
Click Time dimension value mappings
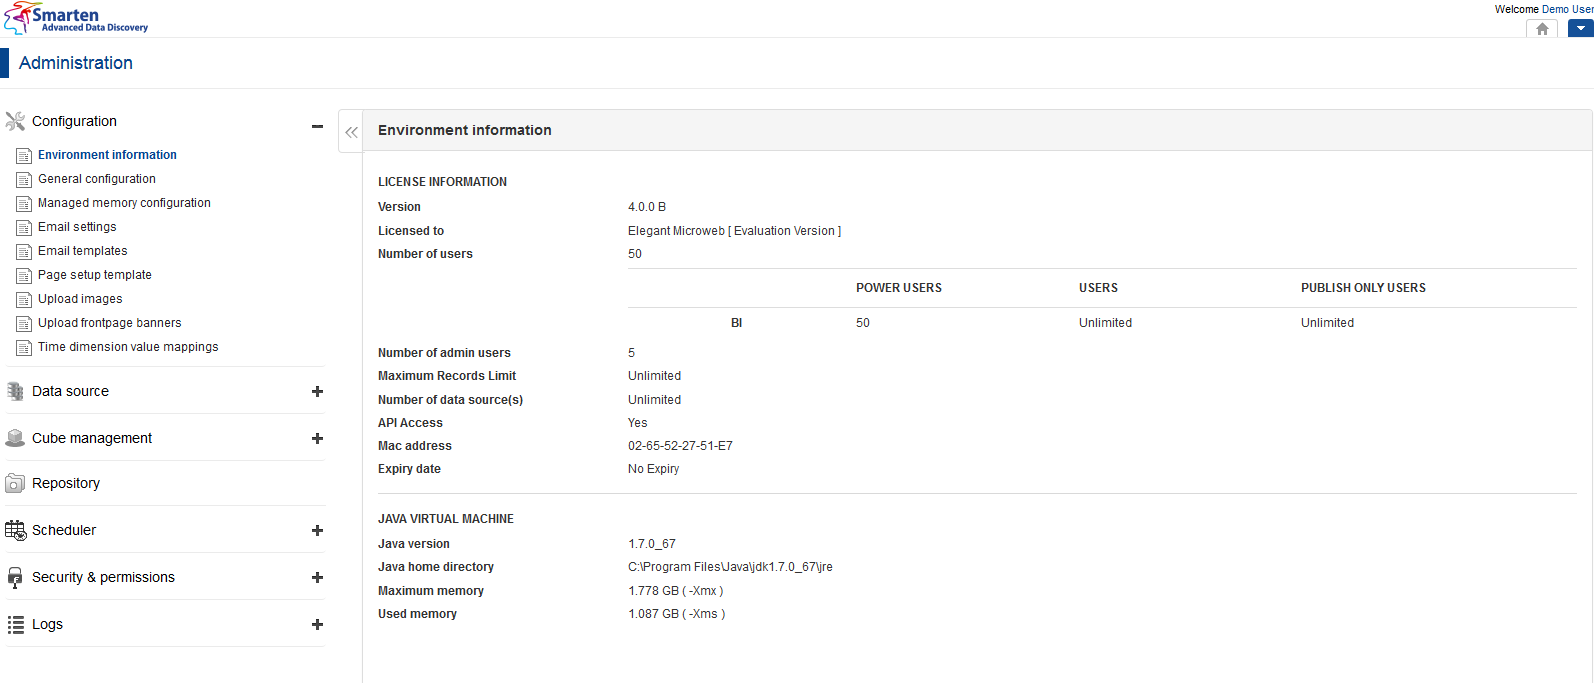pyautogui.click(x=128, y=347)
